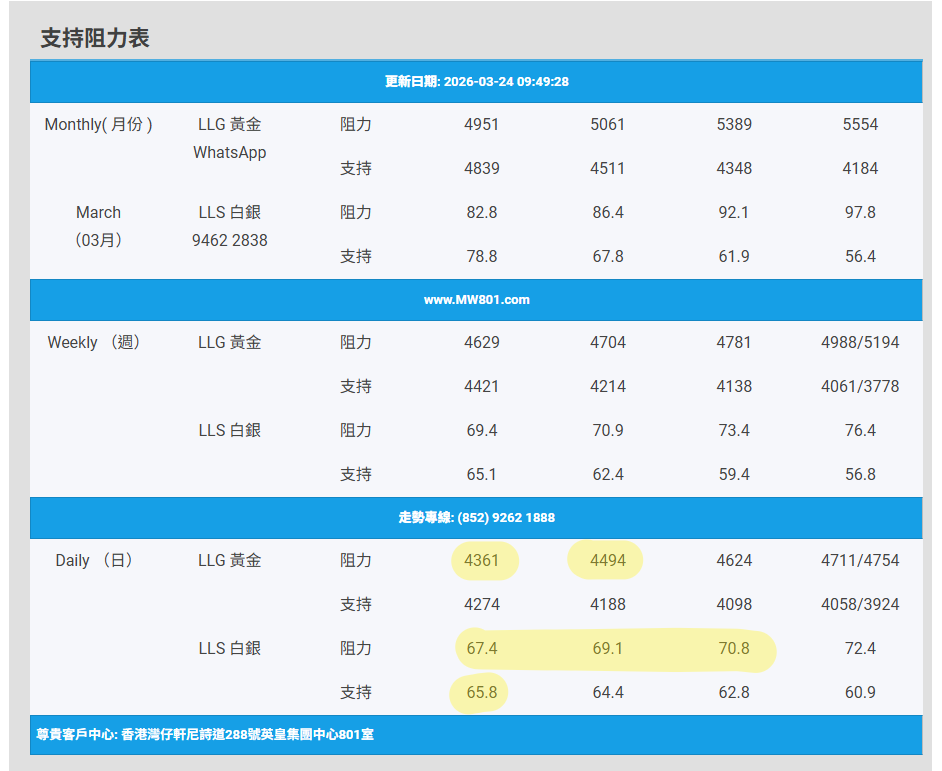Select weekly gold resistance cell 4988/5194
The width and height of the screenshot is (942, 771).
point(860,343)
